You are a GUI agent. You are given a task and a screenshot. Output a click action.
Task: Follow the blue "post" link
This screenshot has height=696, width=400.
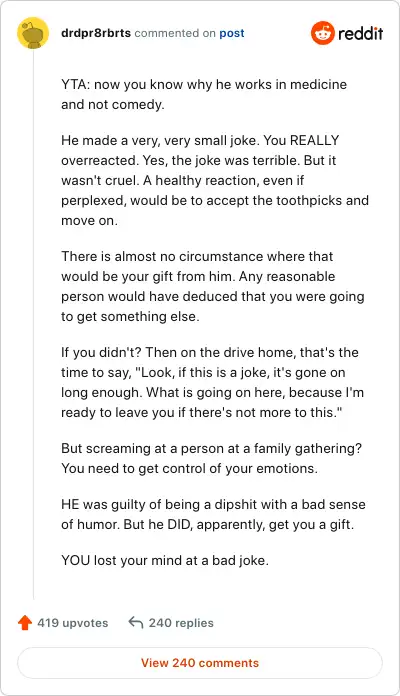(232, 33)
